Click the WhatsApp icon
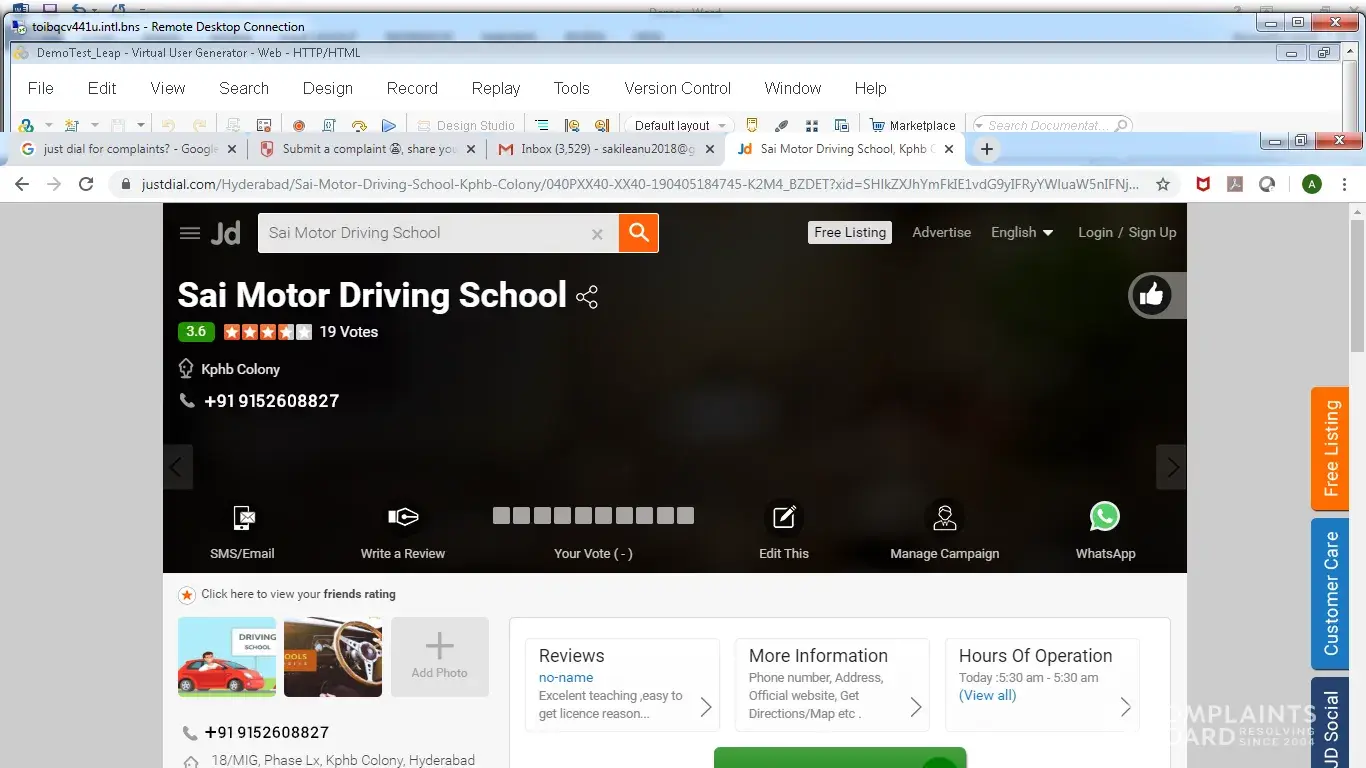The height and width of the screenshot is (768, 1366). [1104, 517]
